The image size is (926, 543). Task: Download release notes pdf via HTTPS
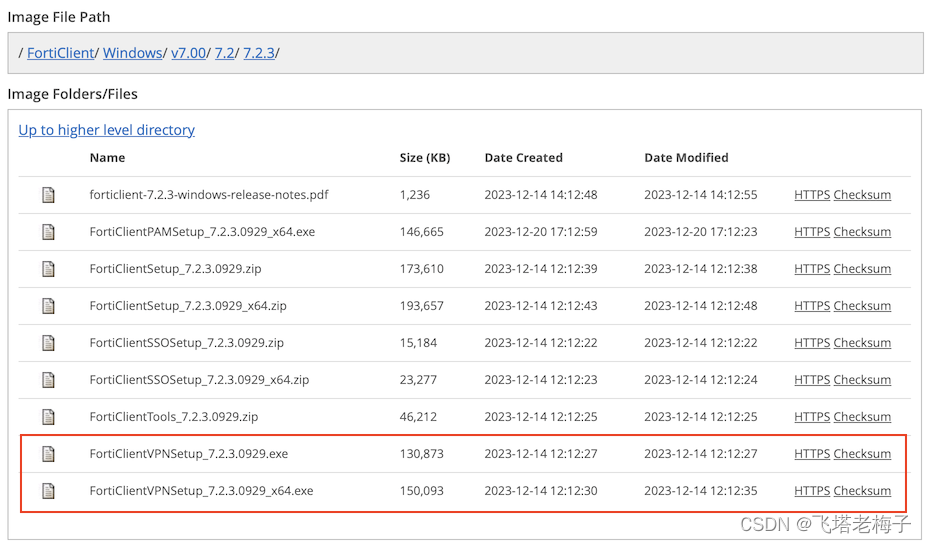pyautogui.click(x=812, y=195)
